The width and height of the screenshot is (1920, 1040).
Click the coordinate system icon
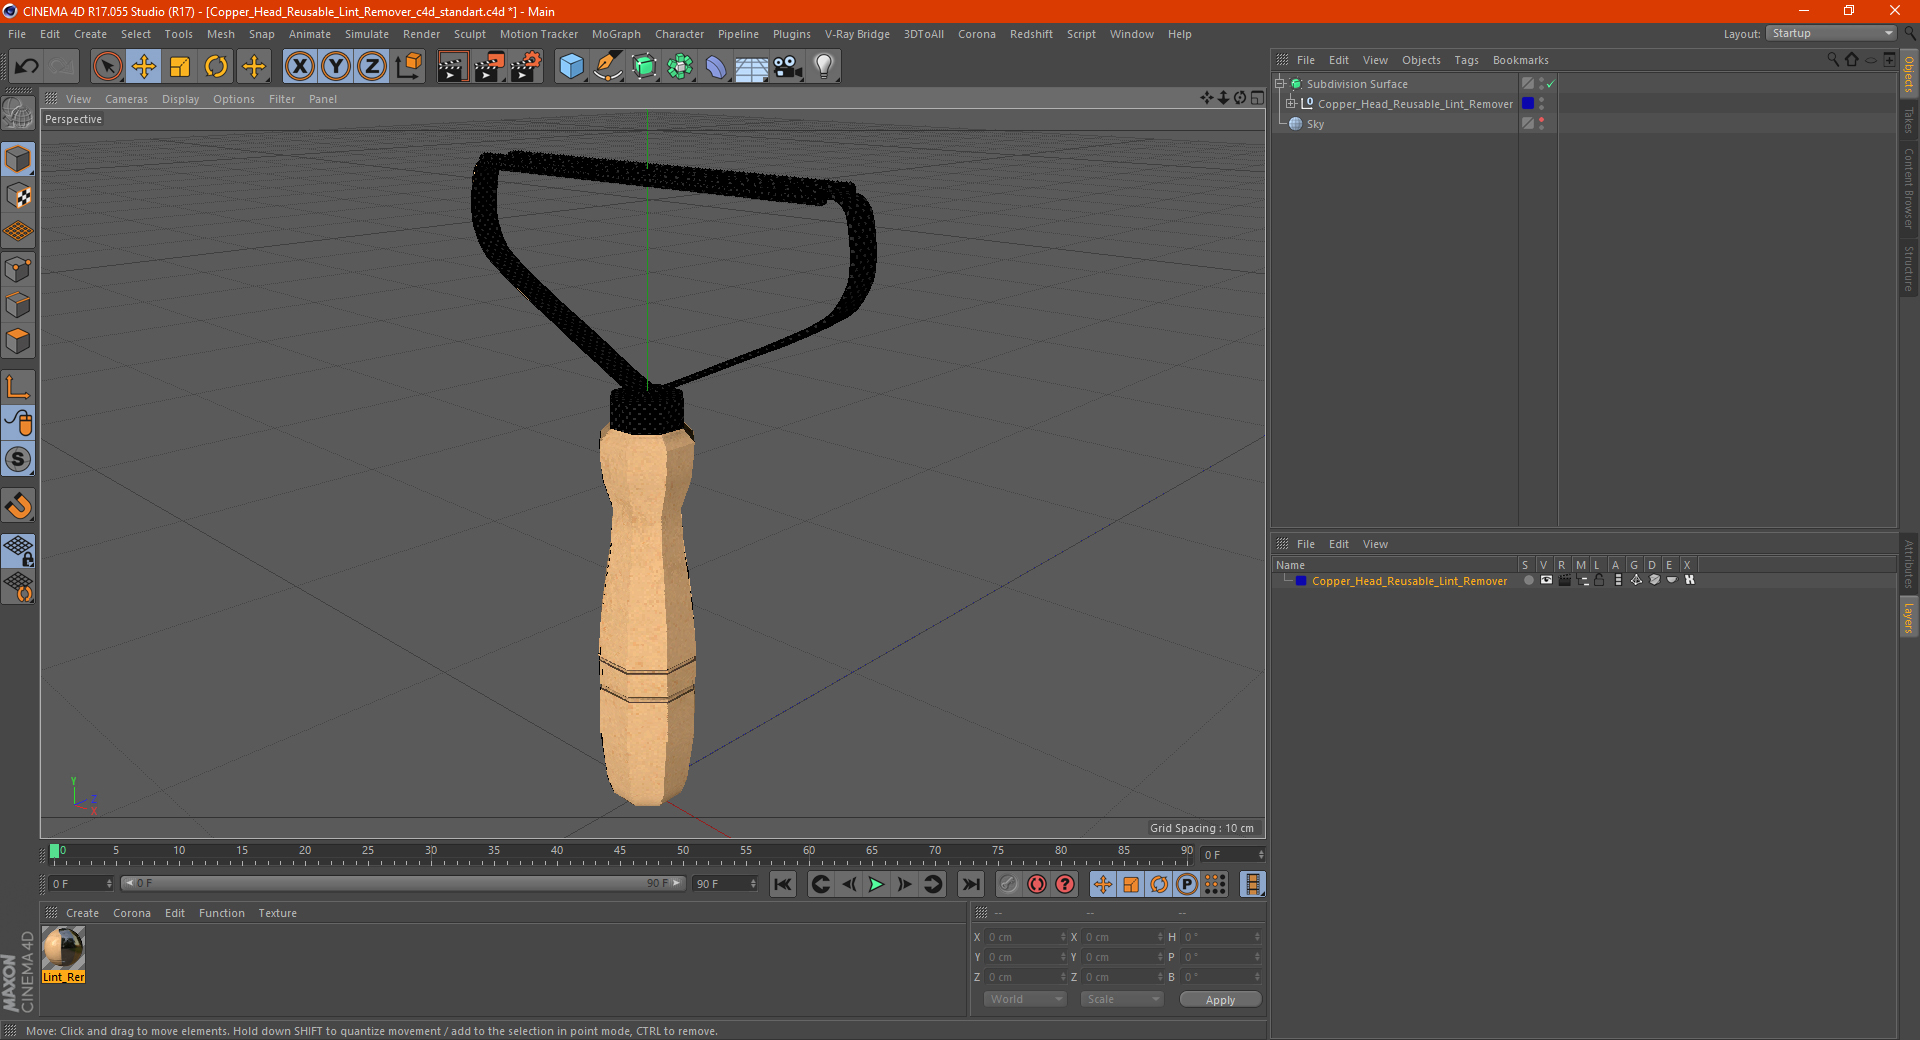[408, 67]
